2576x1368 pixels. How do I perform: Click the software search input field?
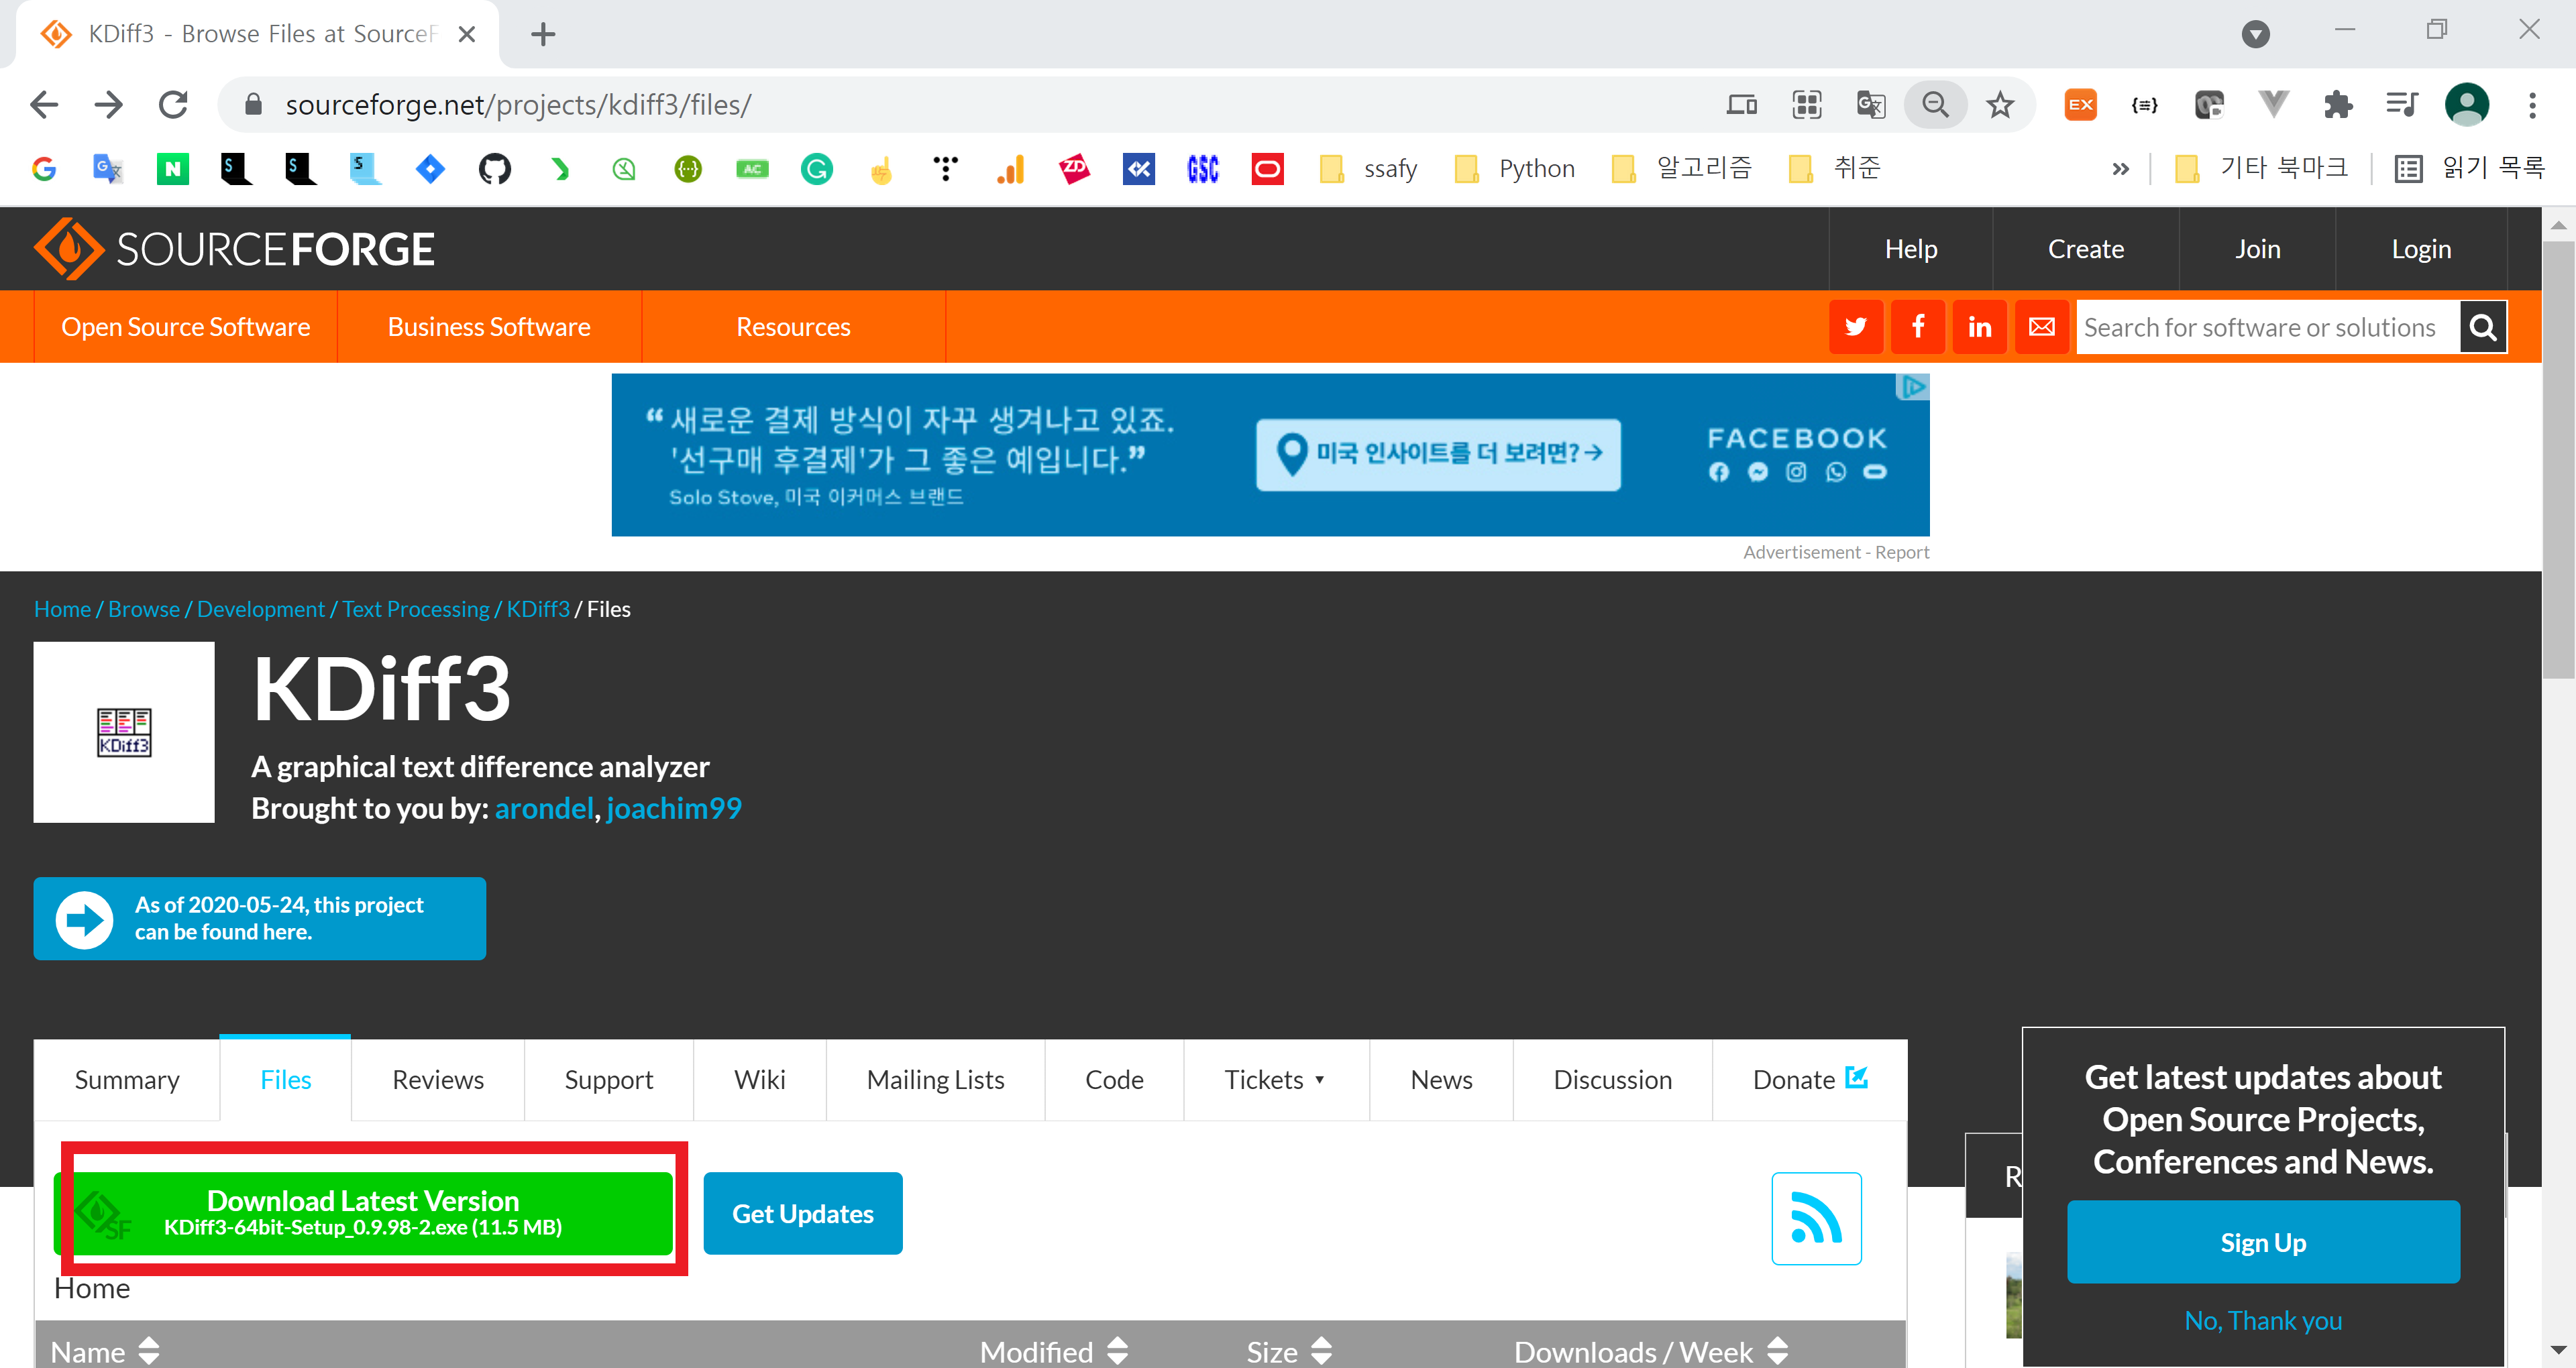coord(2265,327)
